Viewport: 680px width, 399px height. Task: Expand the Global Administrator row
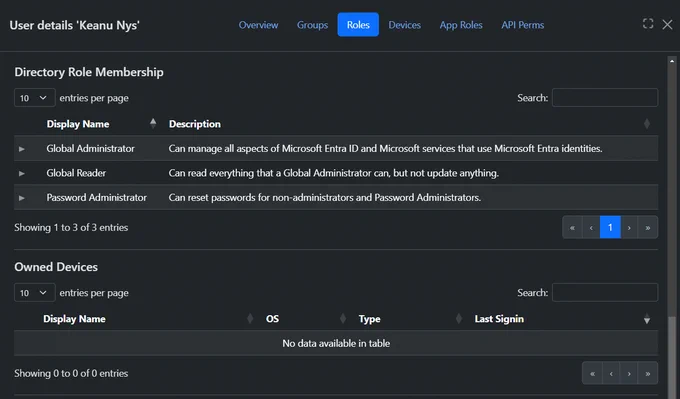[22, 149]
